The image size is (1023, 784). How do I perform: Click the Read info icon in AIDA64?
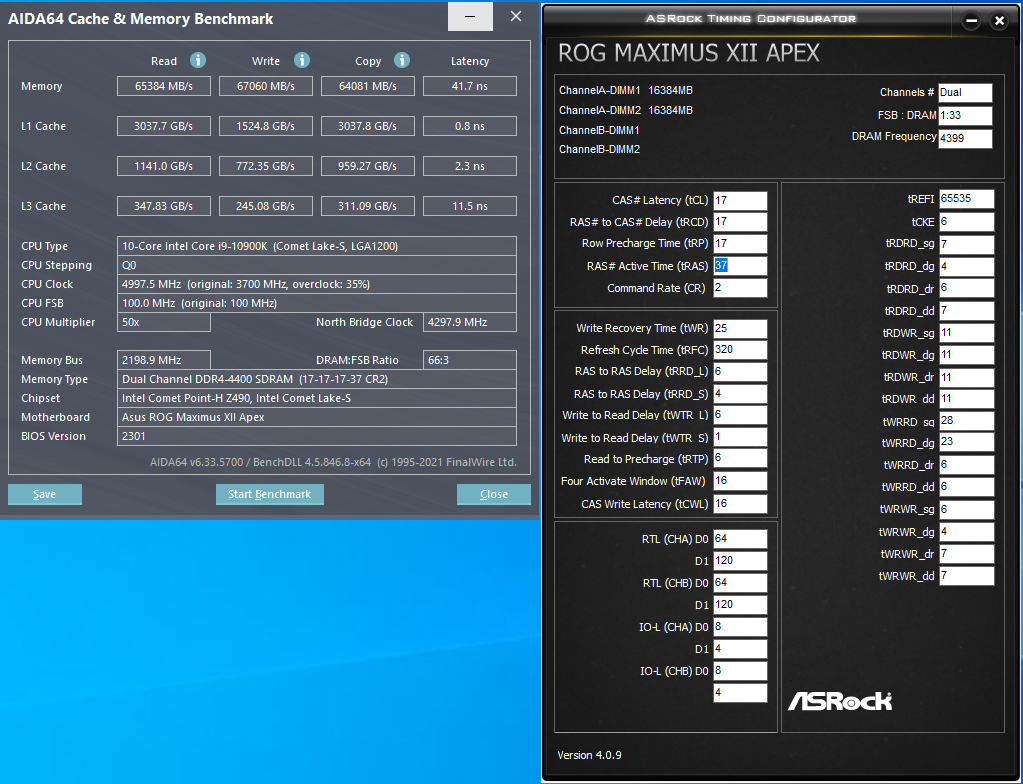click(198, 61)
